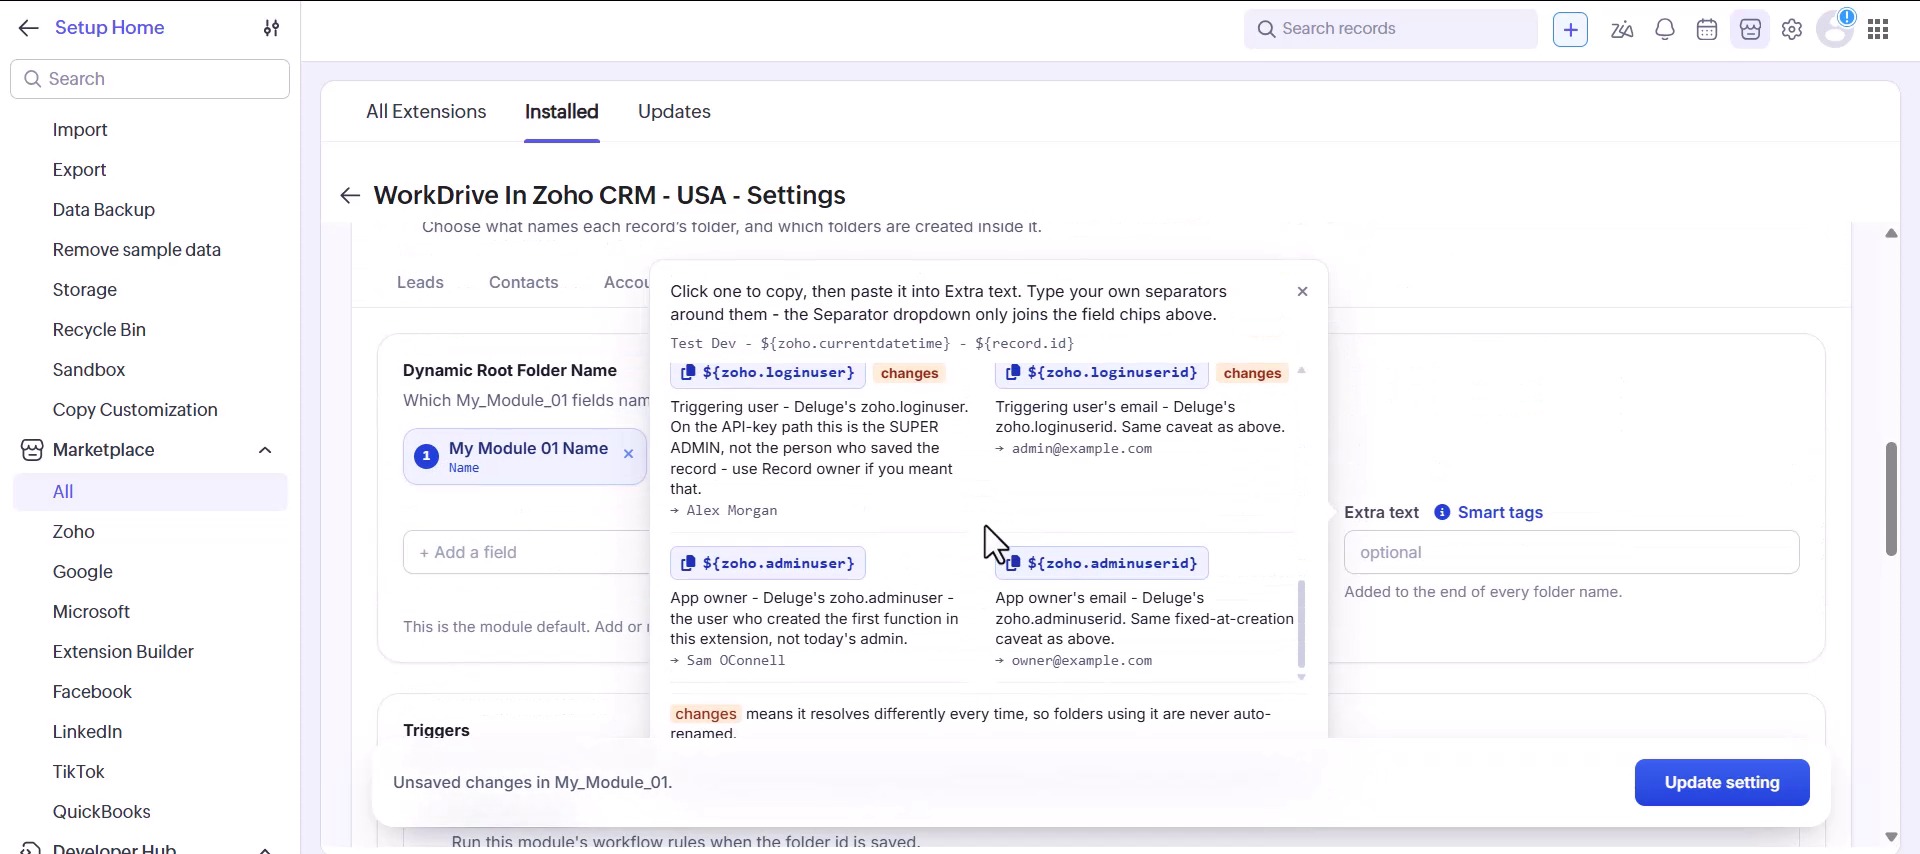Open the Marketplace icon in header
This screenshot has height=854, width=1920.
click(x=1750, y=29)
